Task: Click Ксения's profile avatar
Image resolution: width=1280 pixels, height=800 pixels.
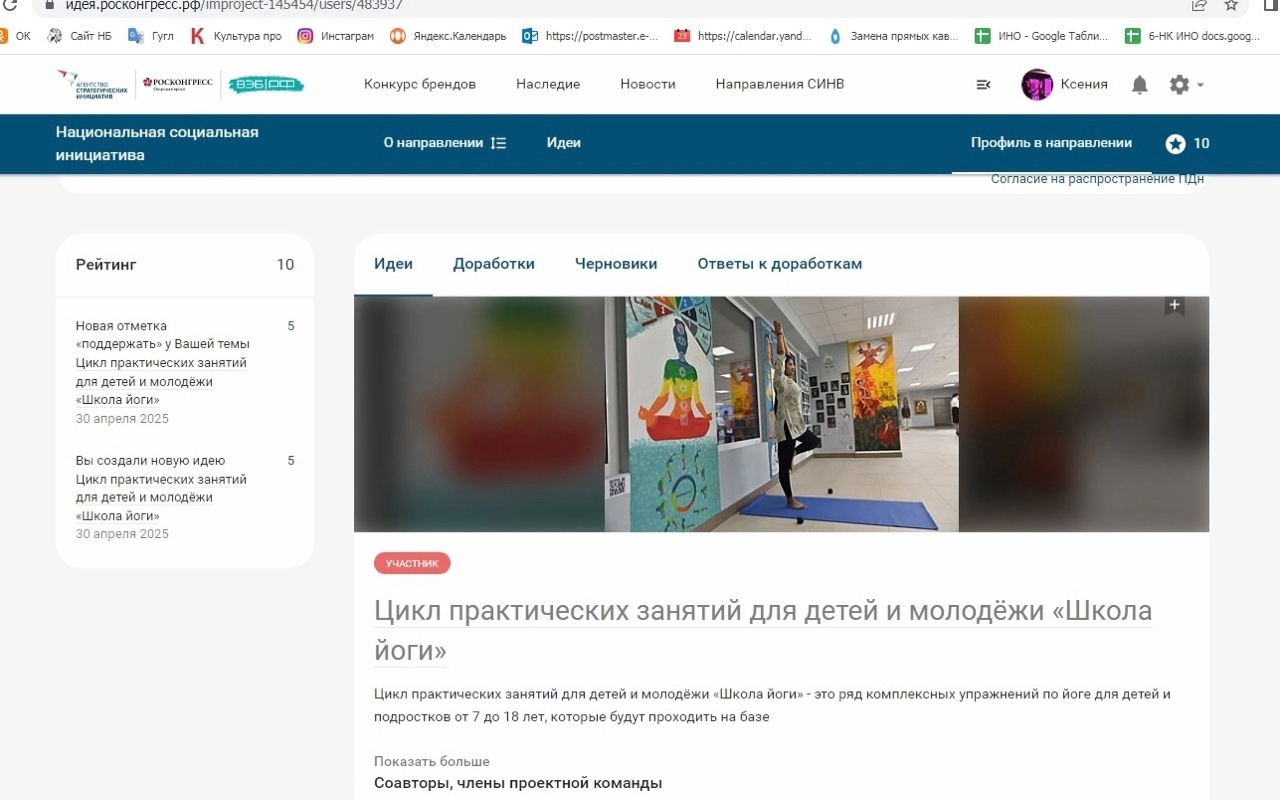Action: (x=1037, y=85)
